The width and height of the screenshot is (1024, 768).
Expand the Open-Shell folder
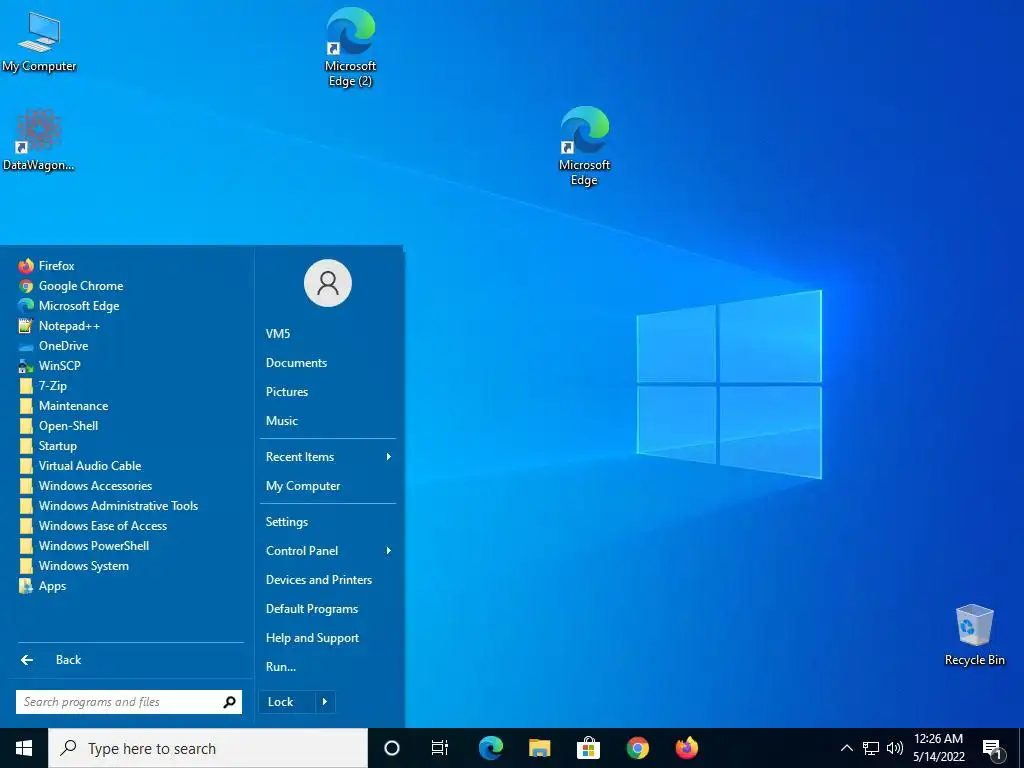tap(58, 426)
